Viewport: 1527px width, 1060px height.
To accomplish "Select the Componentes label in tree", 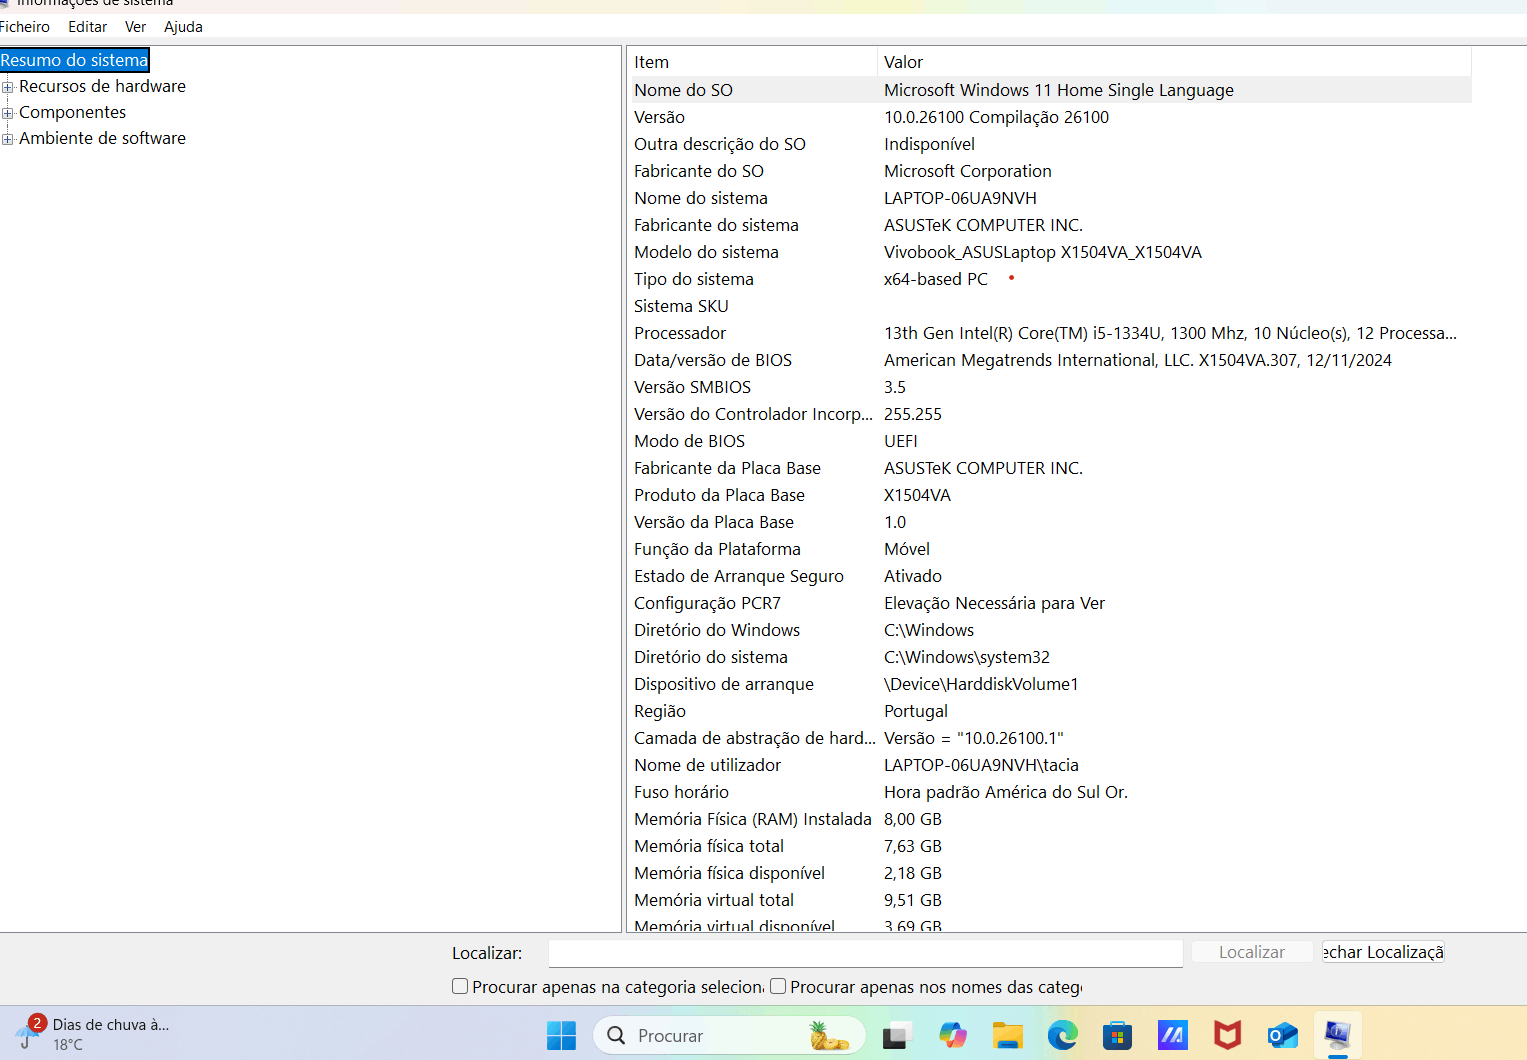I will point(72,112).
